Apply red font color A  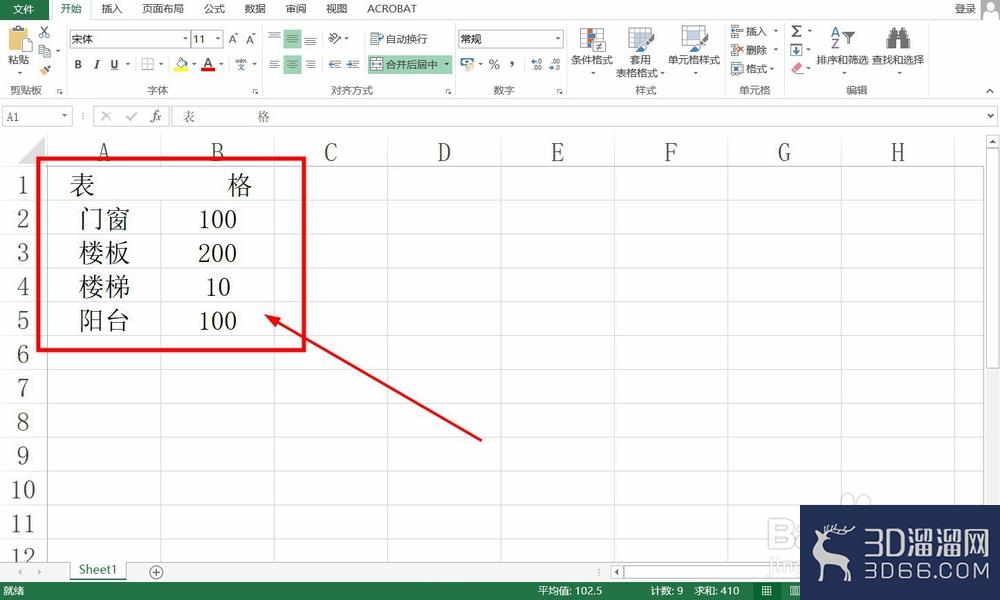click(x=208, y=64)
